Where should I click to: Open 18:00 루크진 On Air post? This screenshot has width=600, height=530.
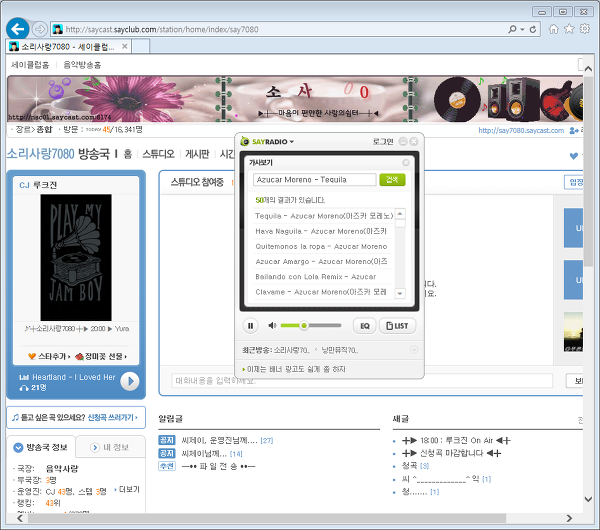456,440
